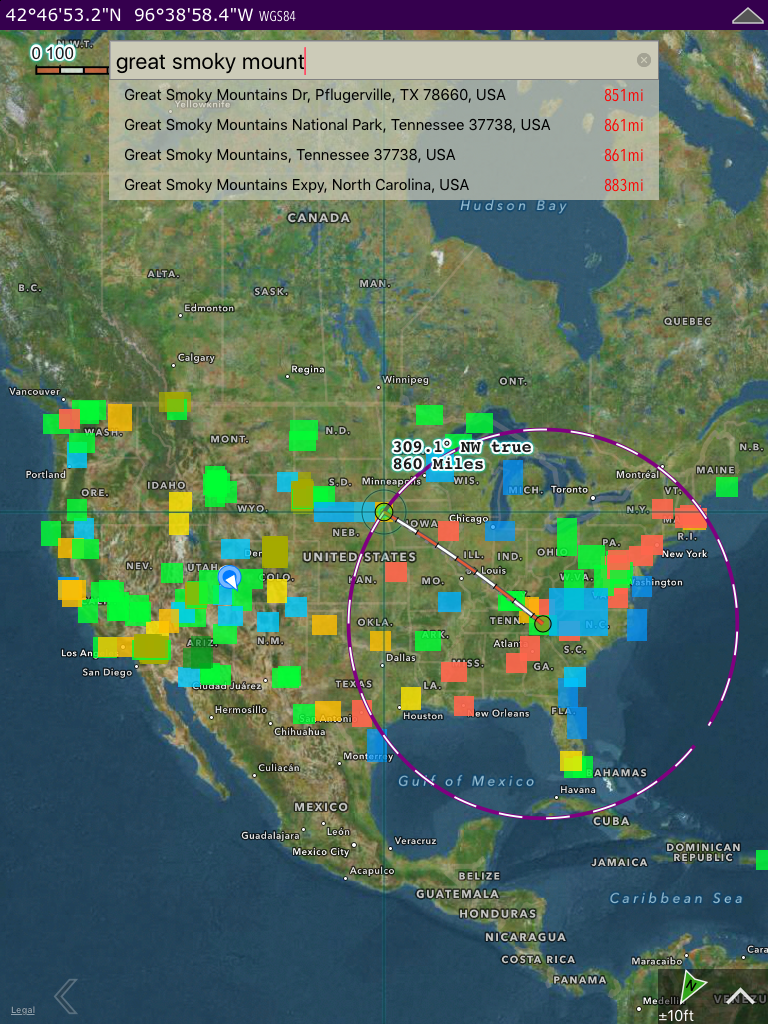Tap the blue current-location marker in Utah

coord(229,579)
